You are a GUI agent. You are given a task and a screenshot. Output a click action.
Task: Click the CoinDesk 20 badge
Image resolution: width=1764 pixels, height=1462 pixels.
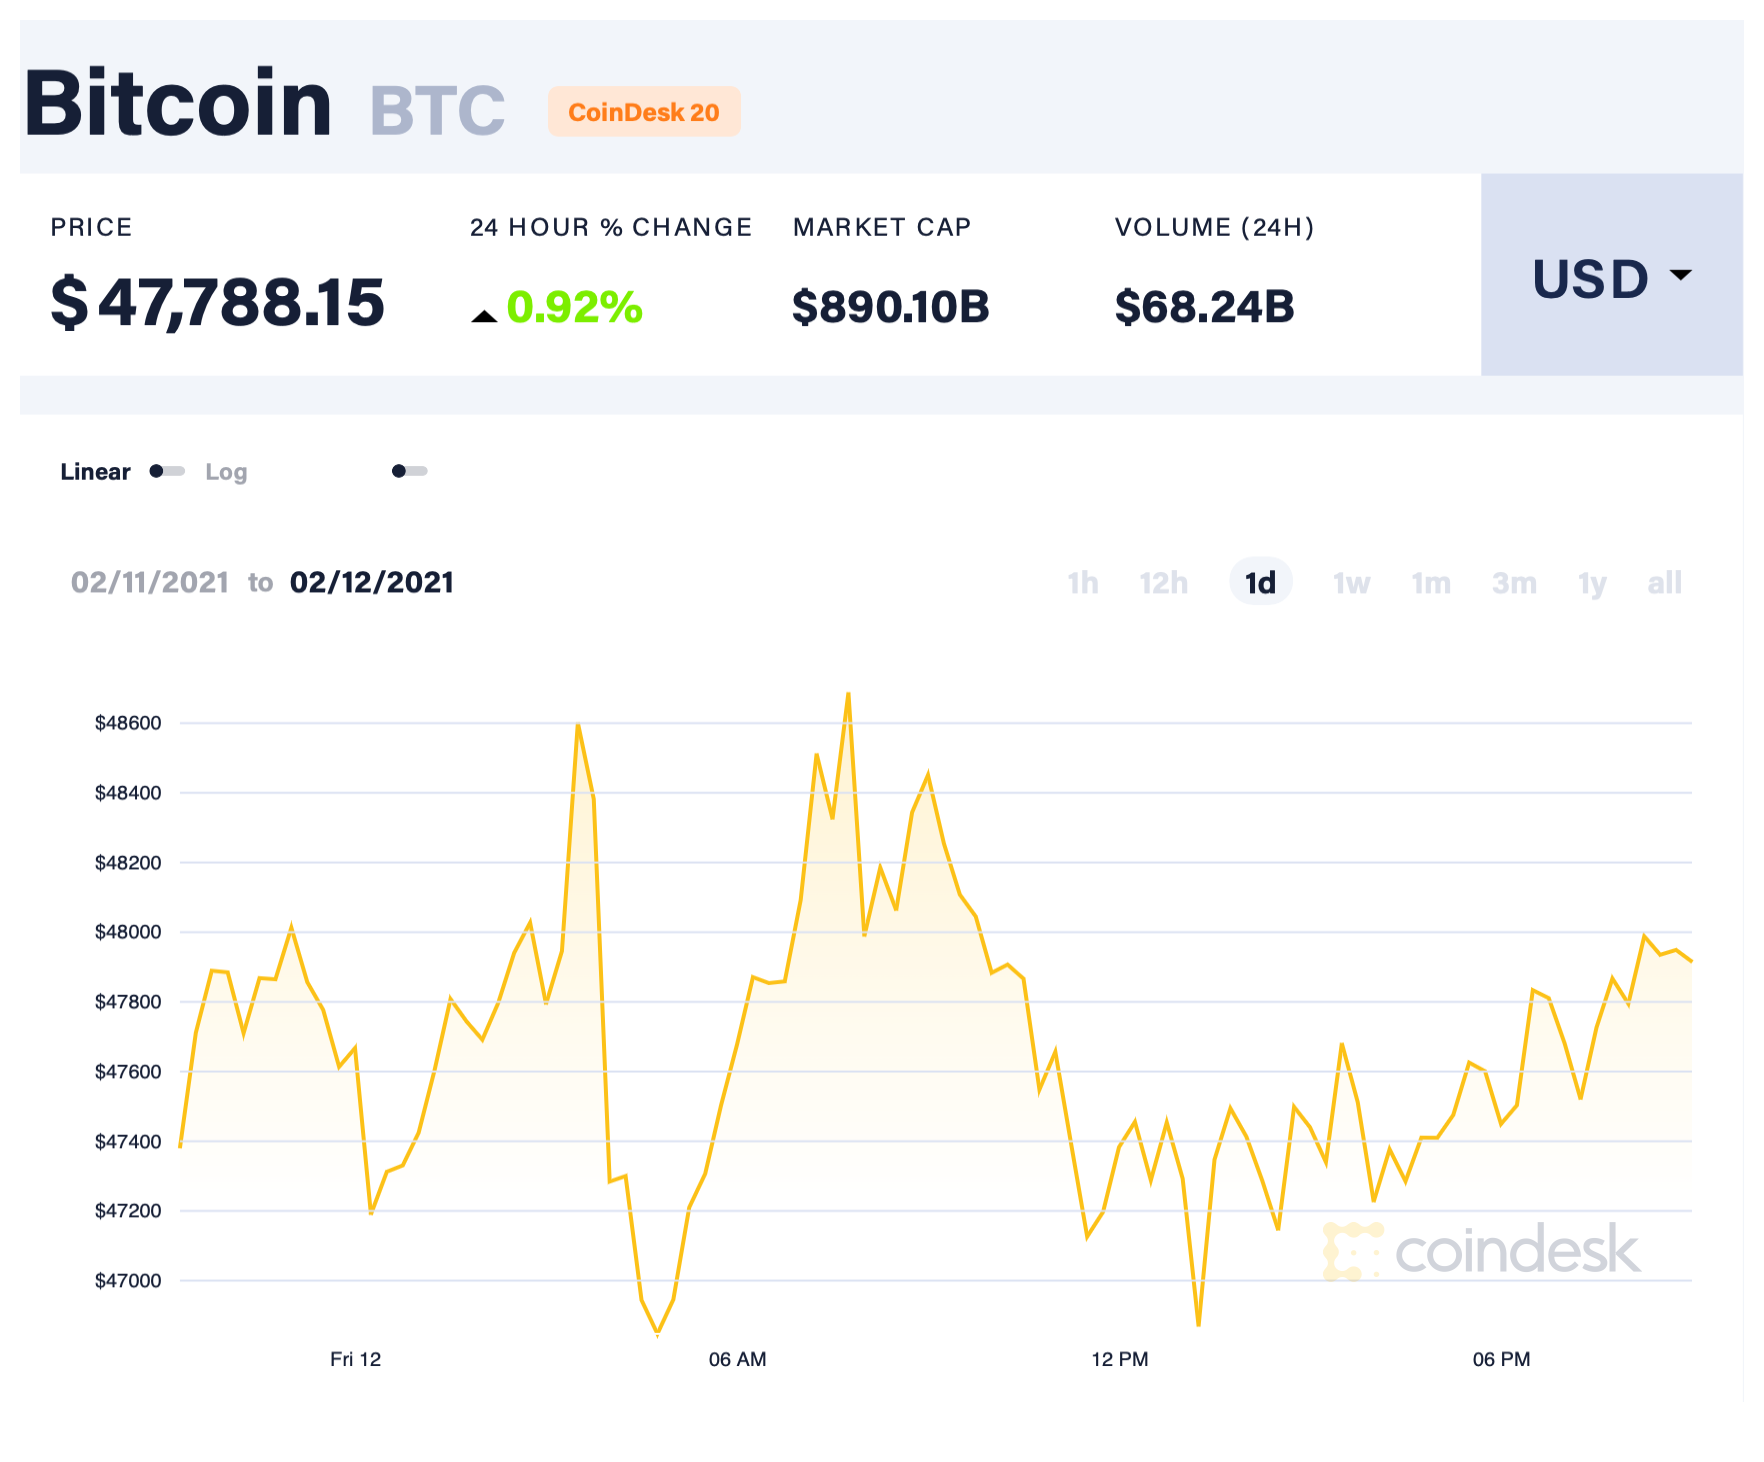point(644,112)
